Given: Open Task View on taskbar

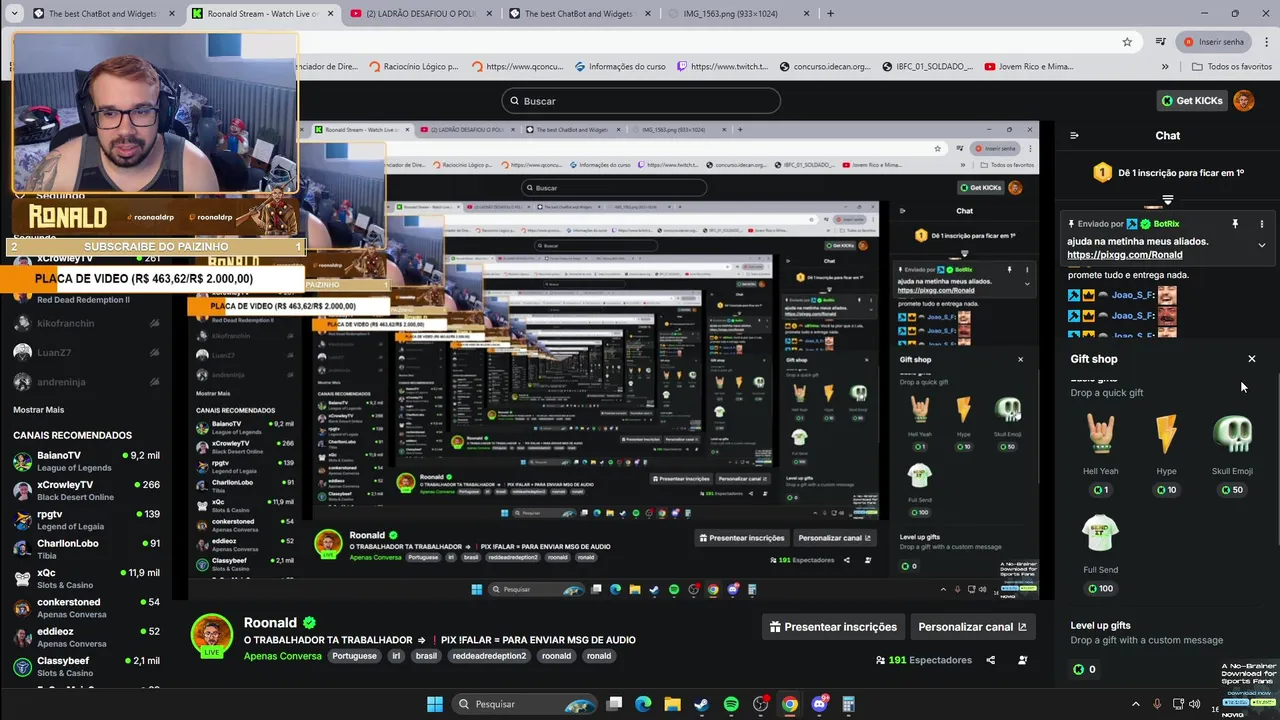Looking at the screenshot, I should (615, 704).
